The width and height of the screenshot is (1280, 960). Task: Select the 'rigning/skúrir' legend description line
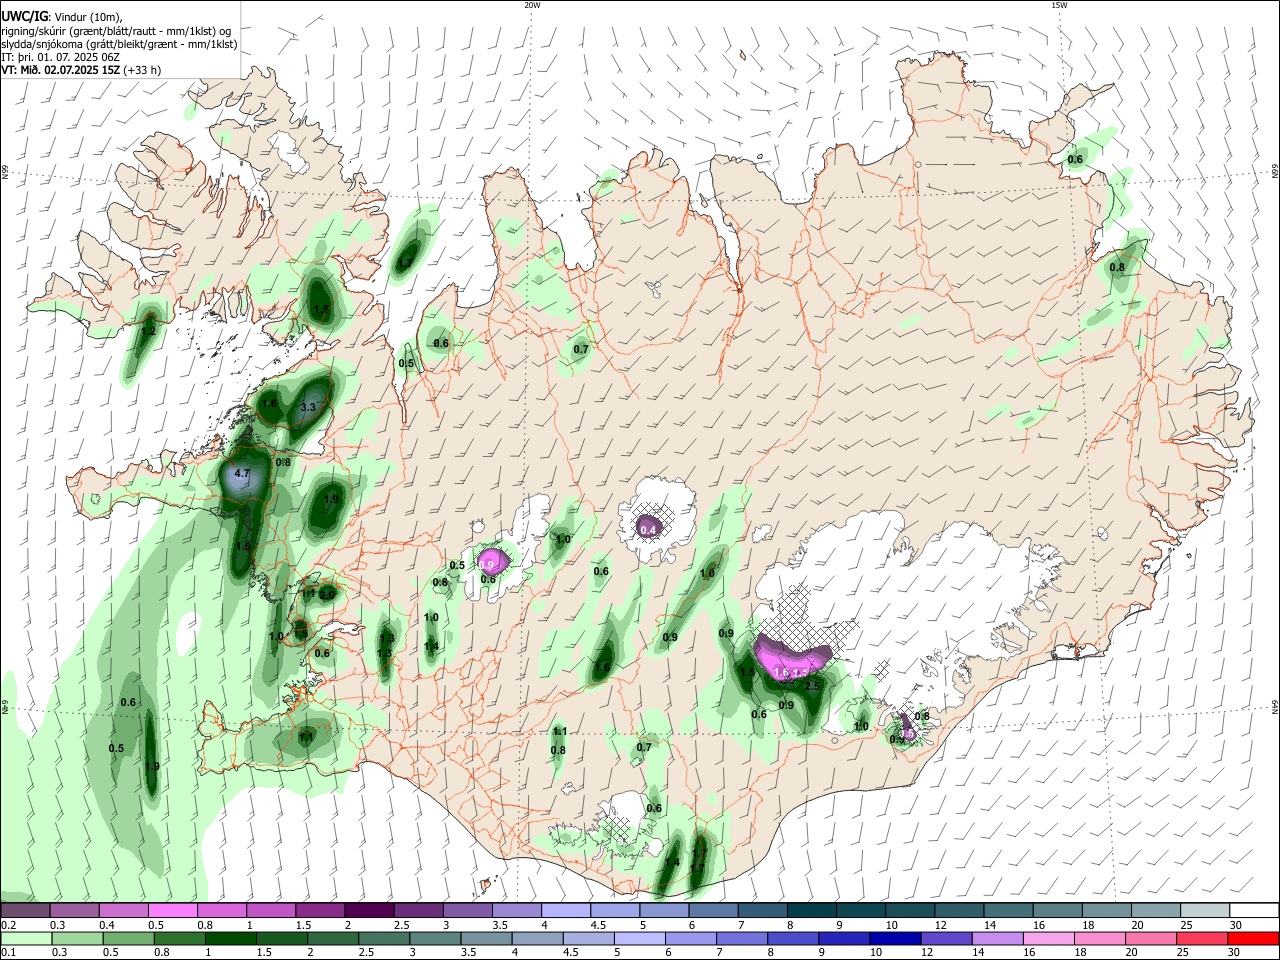(x=116, y=31)
